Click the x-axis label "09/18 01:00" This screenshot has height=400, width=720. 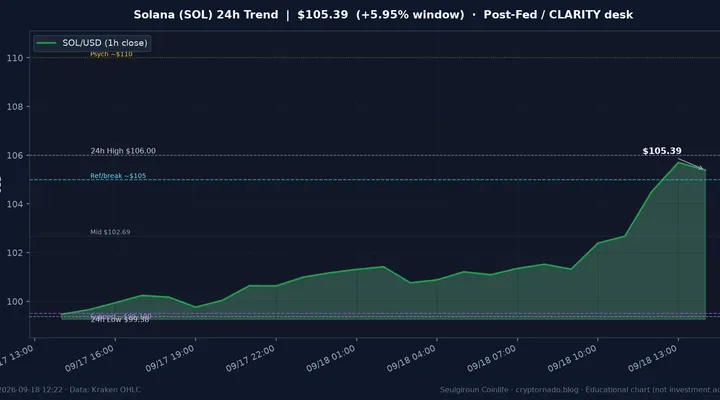(x=331, y=359)
